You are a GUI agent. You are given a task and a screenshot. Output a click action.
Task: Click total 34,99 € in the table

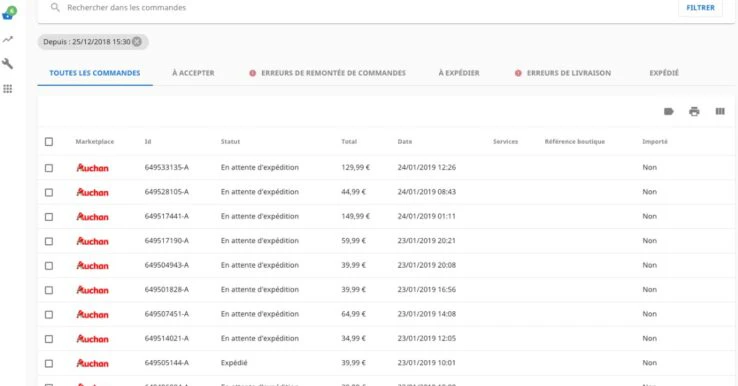[x=353, y=339]
